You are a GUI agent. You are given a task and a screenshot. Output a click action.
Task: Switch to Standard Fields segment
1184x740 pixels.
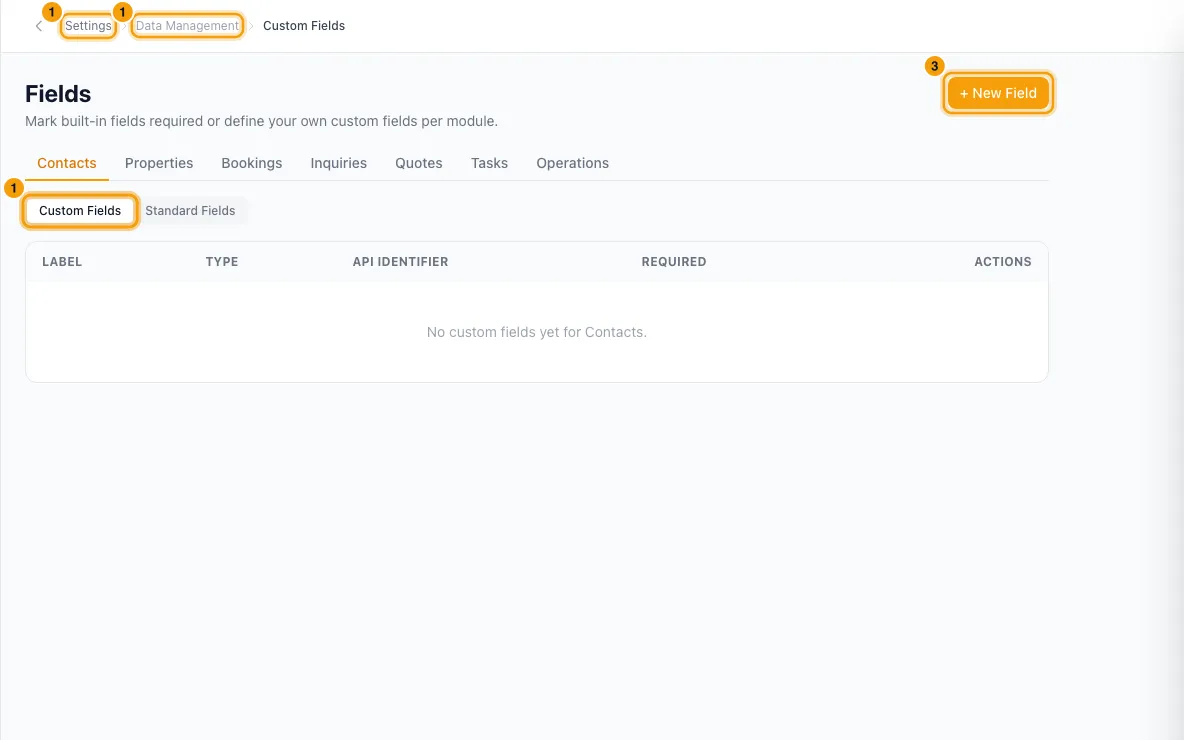coord(190,211)
